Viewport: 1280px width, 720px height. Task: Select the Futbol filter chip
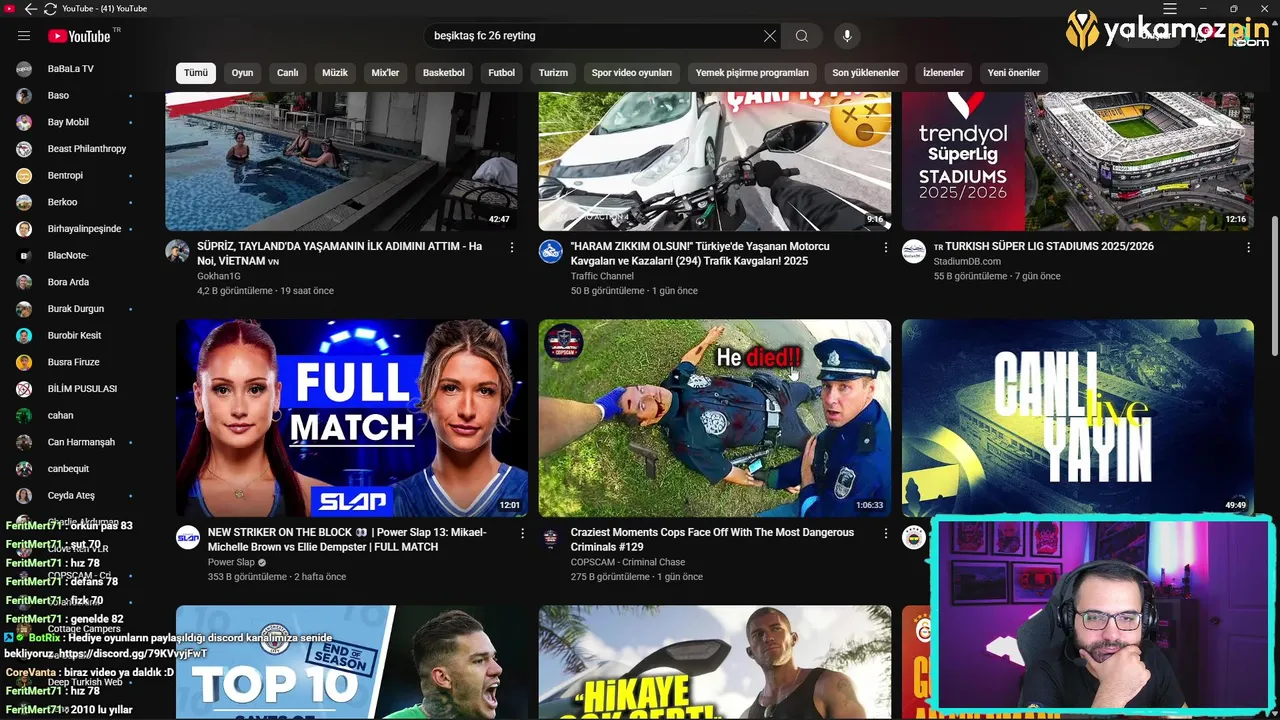[502, 73]
